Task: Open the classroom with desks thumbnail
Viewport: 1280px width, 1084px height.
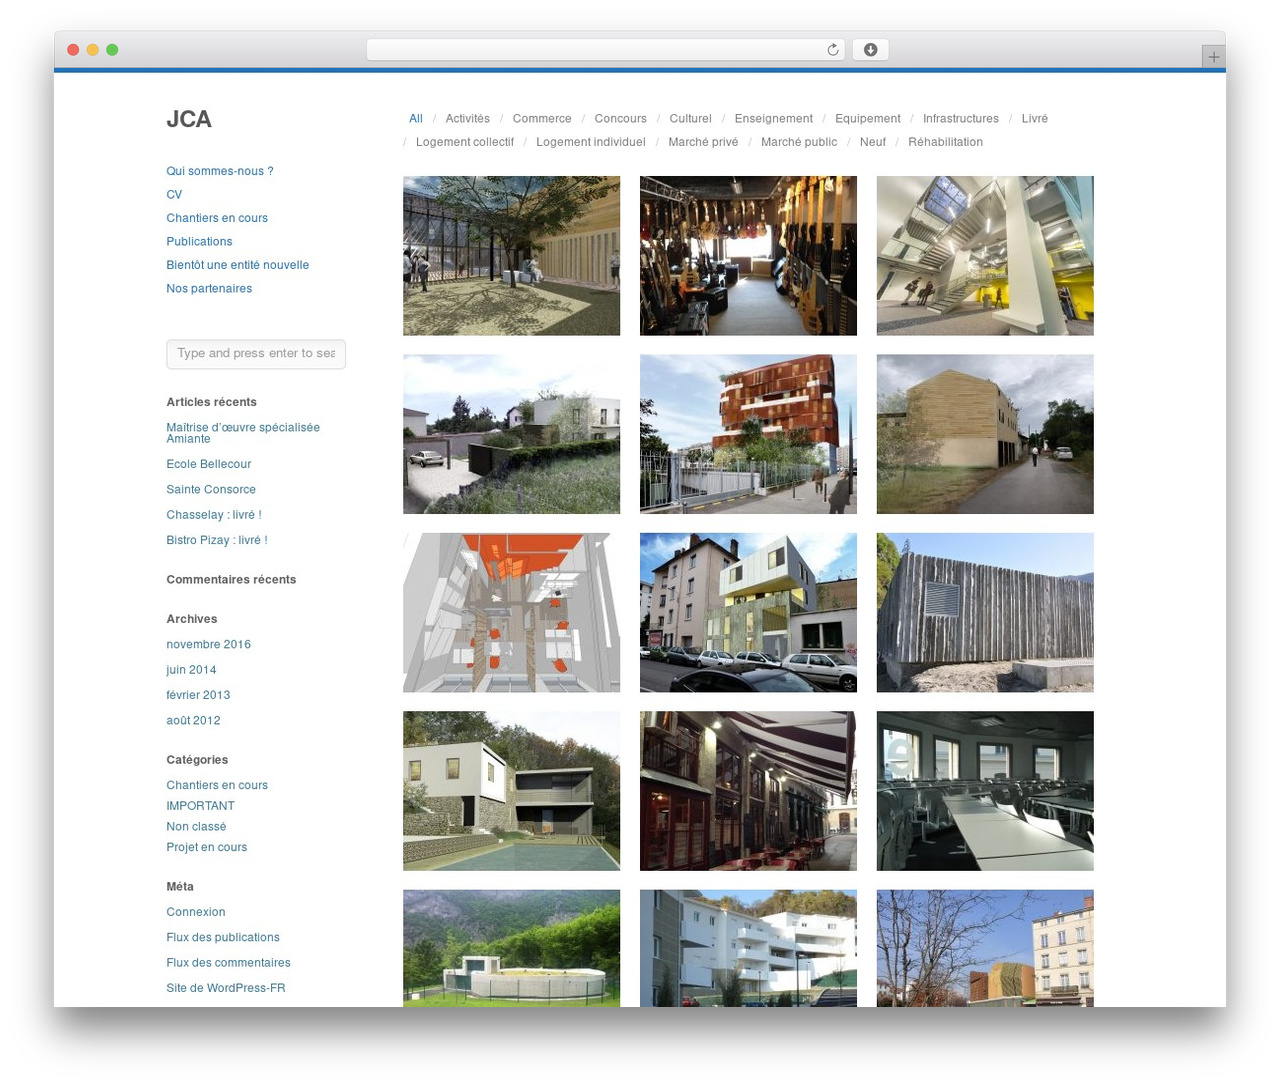Action: click(985, 791)
